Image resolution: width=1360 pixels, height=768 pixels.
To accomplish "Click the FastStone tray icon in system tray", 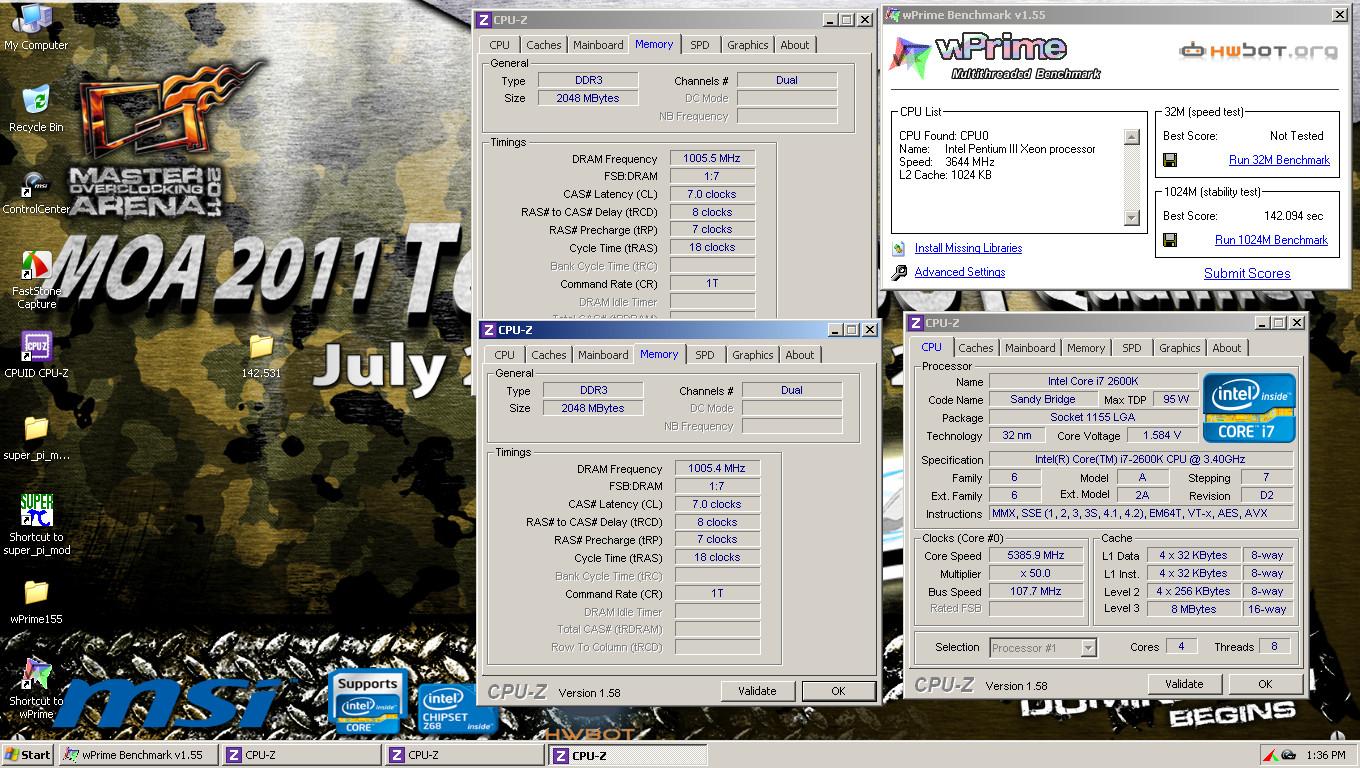I will tap(1269, 754).
